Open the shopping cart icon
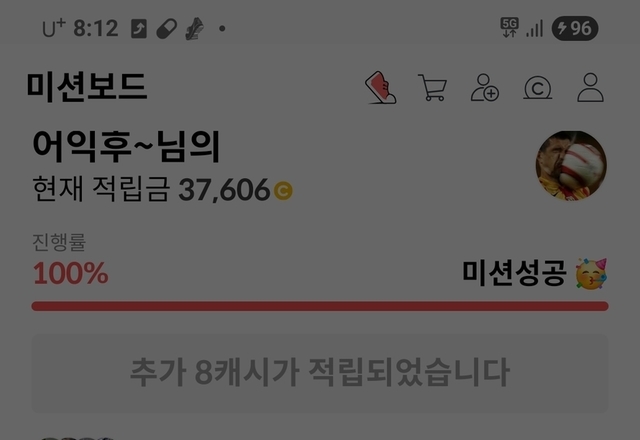This screenshot has height=440, width=640. pos(433,87)
